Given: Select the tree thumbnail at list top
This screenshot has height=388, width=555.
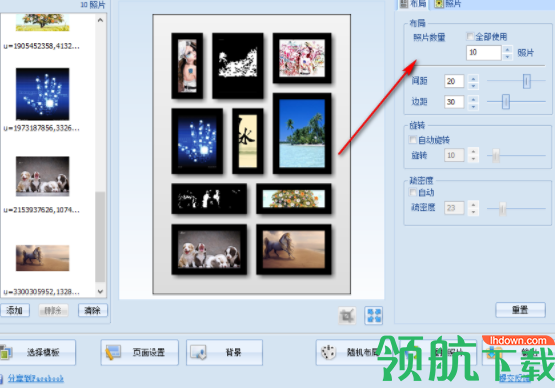Looking at the screenshot, I should coord(42,22).
